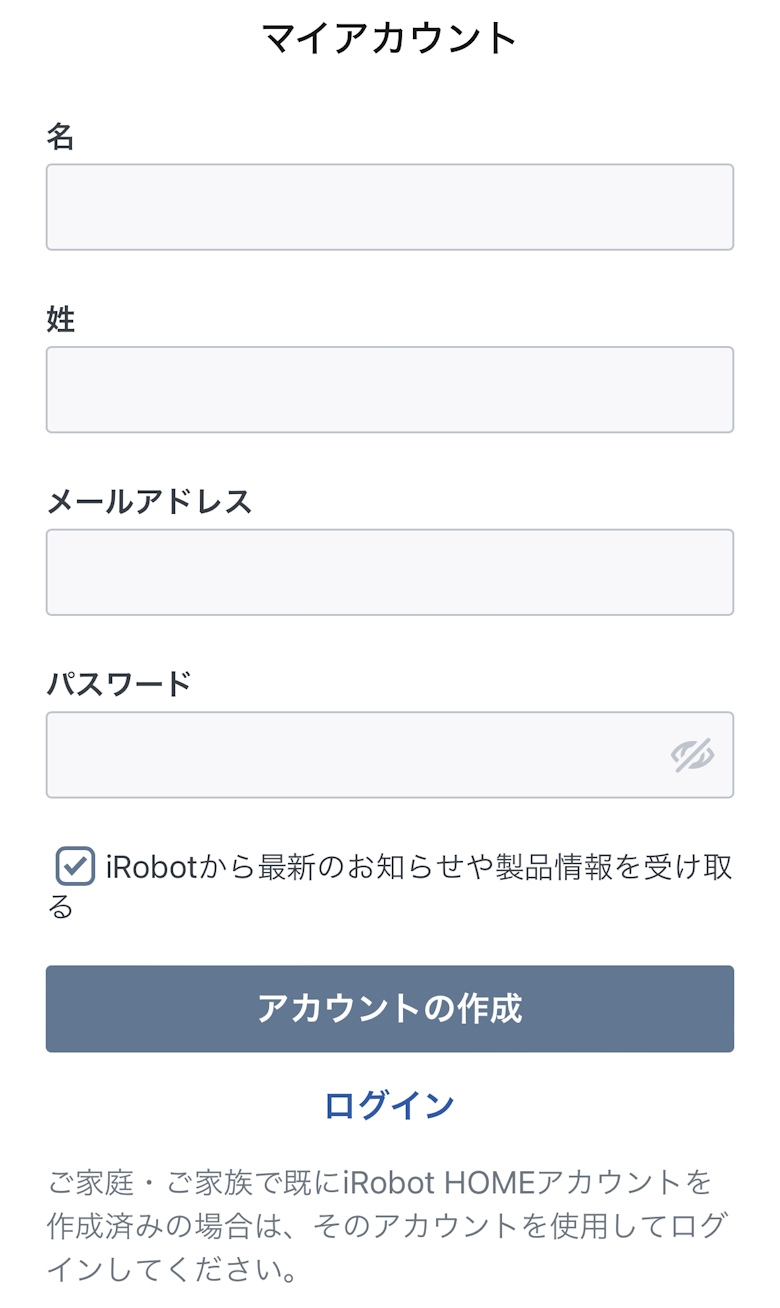Click the パスワード label text
780x1308 pixels.
click(119, 684)
